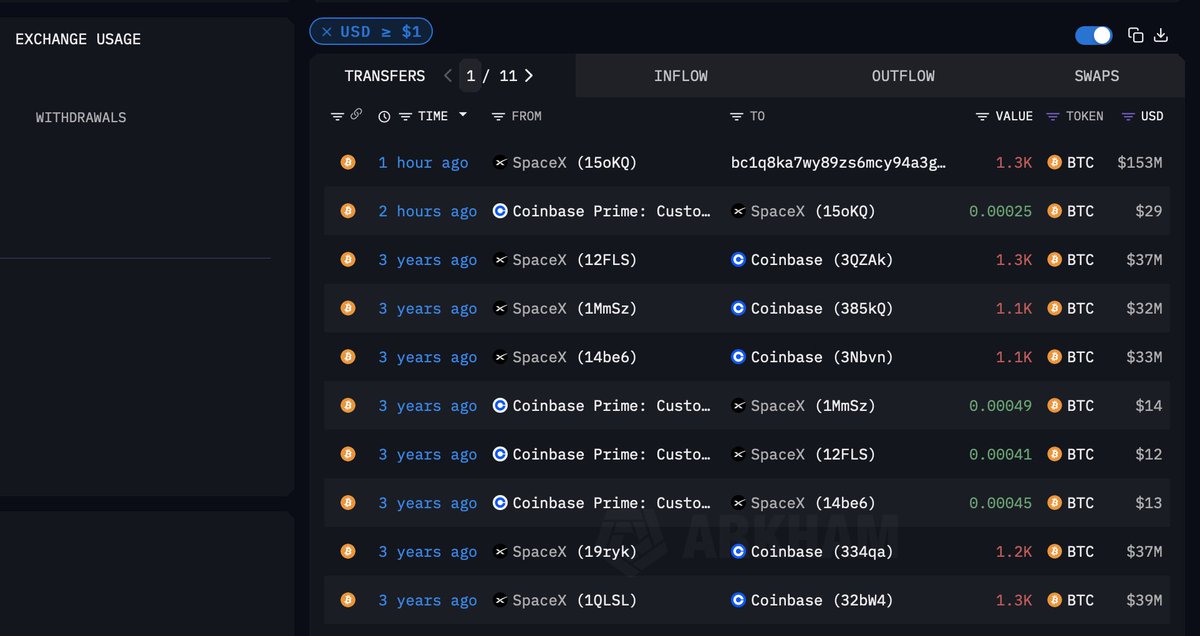Click BTC token icon in the $33M row
Image resolution: width=1200 pixels, height=636 pixels.
click(1054, 357)
